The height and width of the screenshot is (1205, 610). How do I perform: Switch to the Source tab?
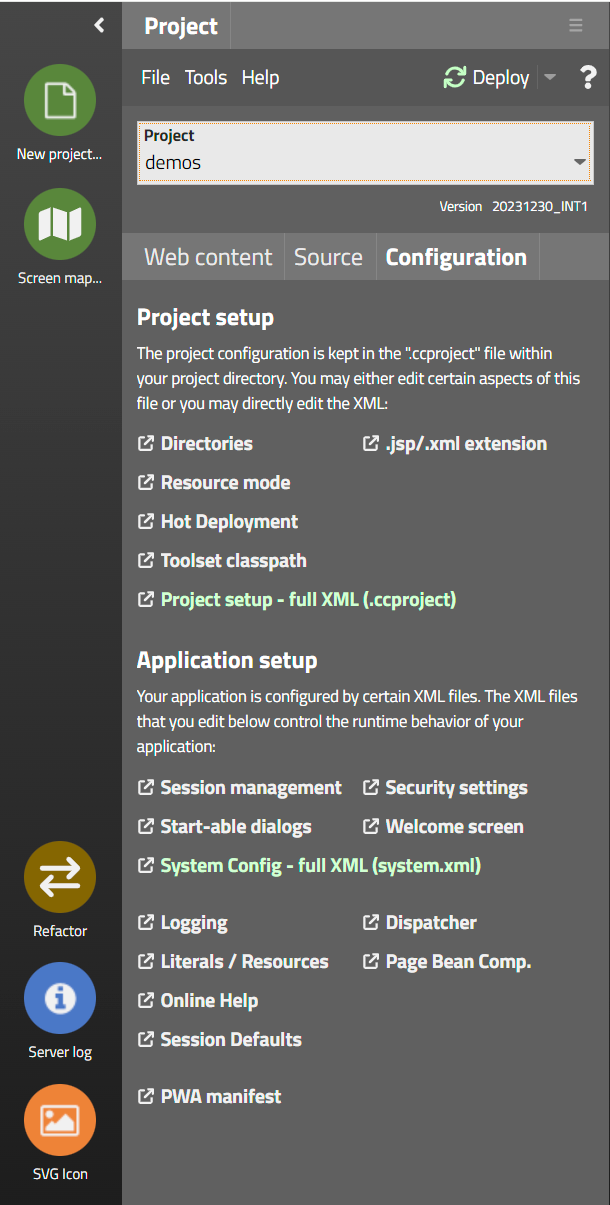[x=328, y=257]
